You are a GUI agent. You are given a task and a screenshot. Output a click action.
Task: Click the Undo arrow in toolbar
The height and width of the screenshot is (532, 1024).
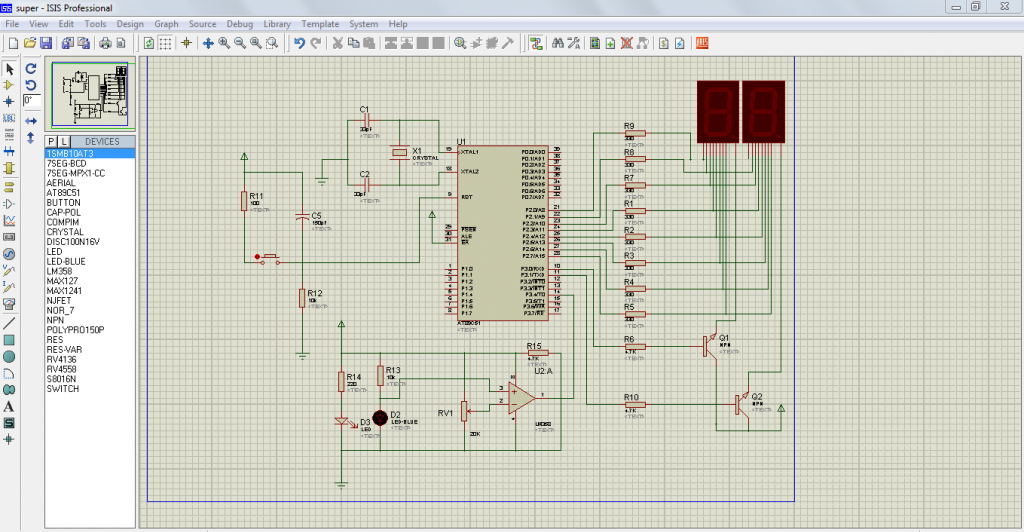click(299, 43)
